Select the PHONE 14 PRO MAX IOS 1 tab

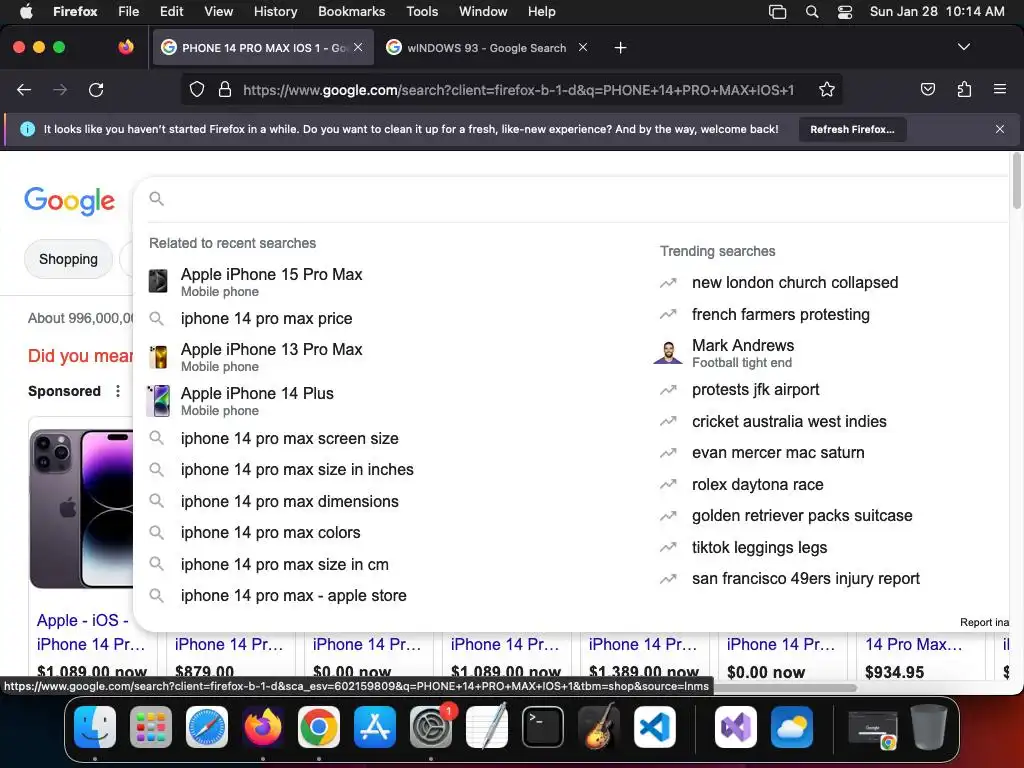pos(263,48)
